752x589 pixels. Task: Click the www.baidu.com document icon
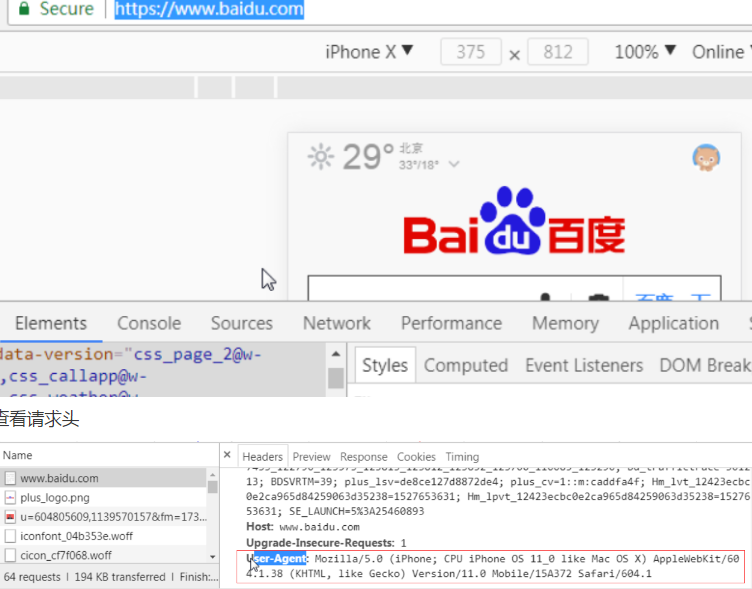click(10, 478)
